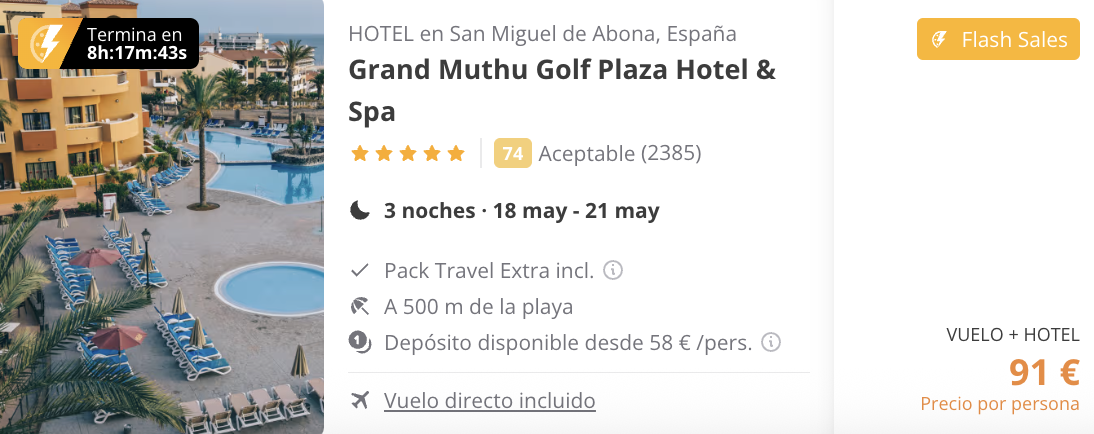Click the deposit coin icon

pyautogui.click(x=360, y=343)
